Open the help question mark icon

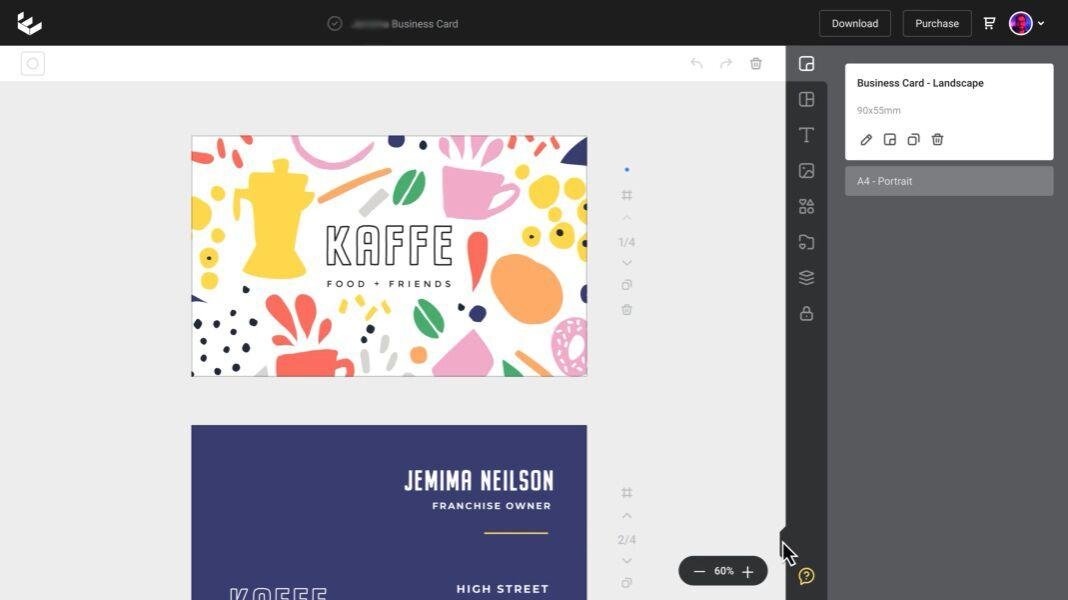tap(806, 576)
